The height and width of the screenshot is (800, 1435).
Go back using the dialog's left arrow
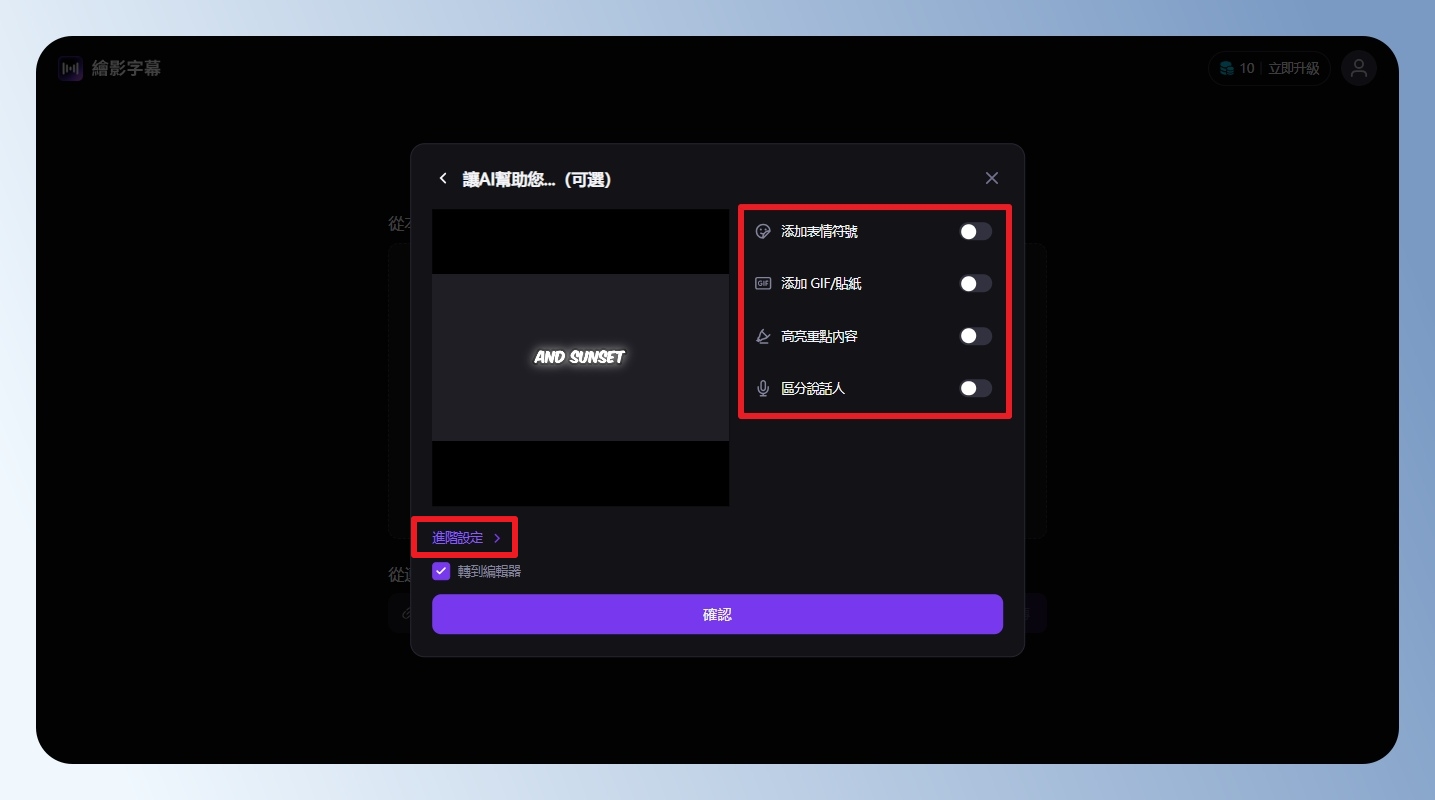[443, 179]
